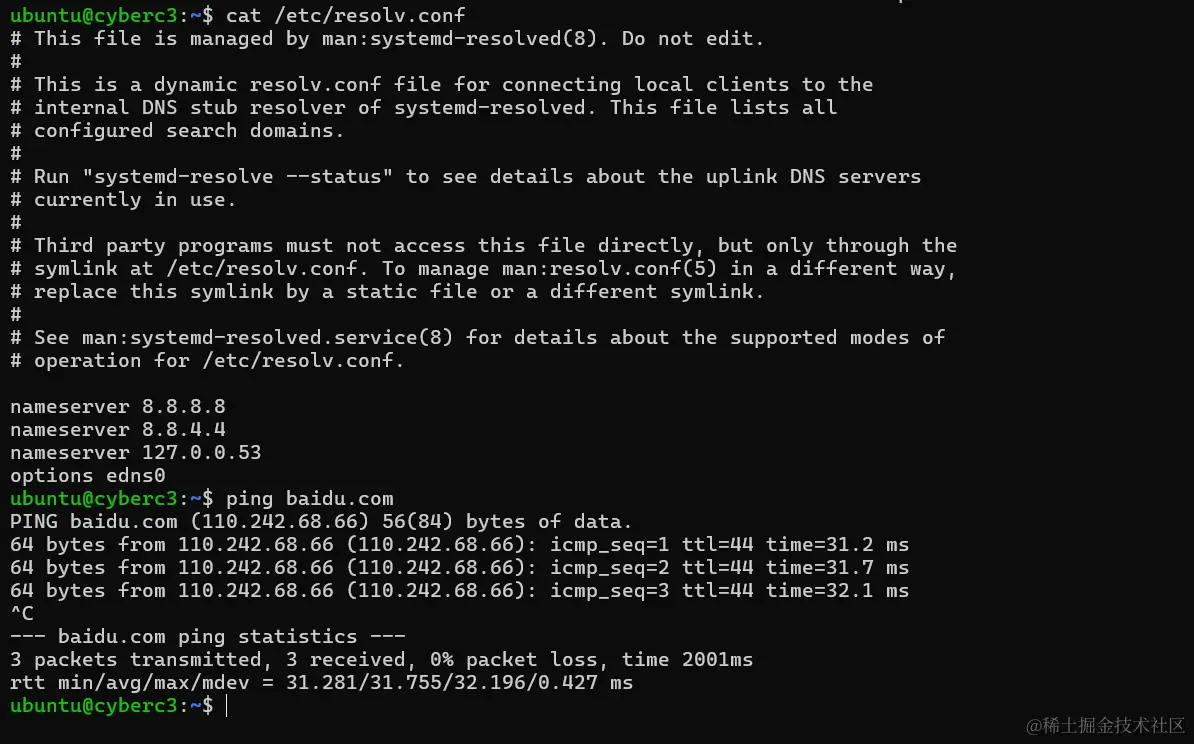Click the icmp_seq=1 ping reply line
The width and height of the screenshot is (1194, 744).
tap(458, 544)
